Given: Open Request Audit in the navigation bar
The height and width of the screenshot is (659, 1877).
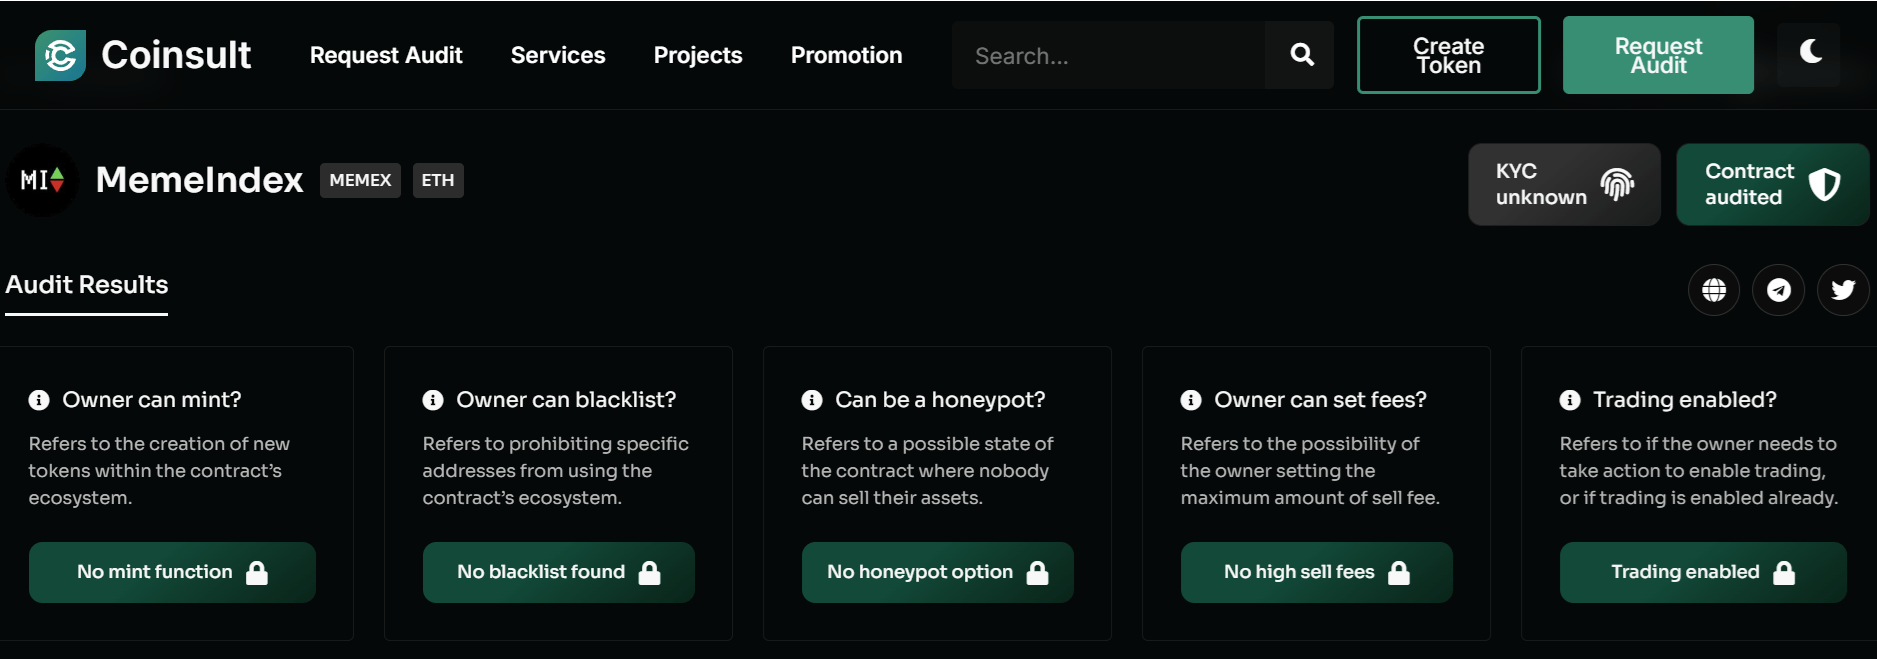Looking at the screenshot, I should (386, 55).
